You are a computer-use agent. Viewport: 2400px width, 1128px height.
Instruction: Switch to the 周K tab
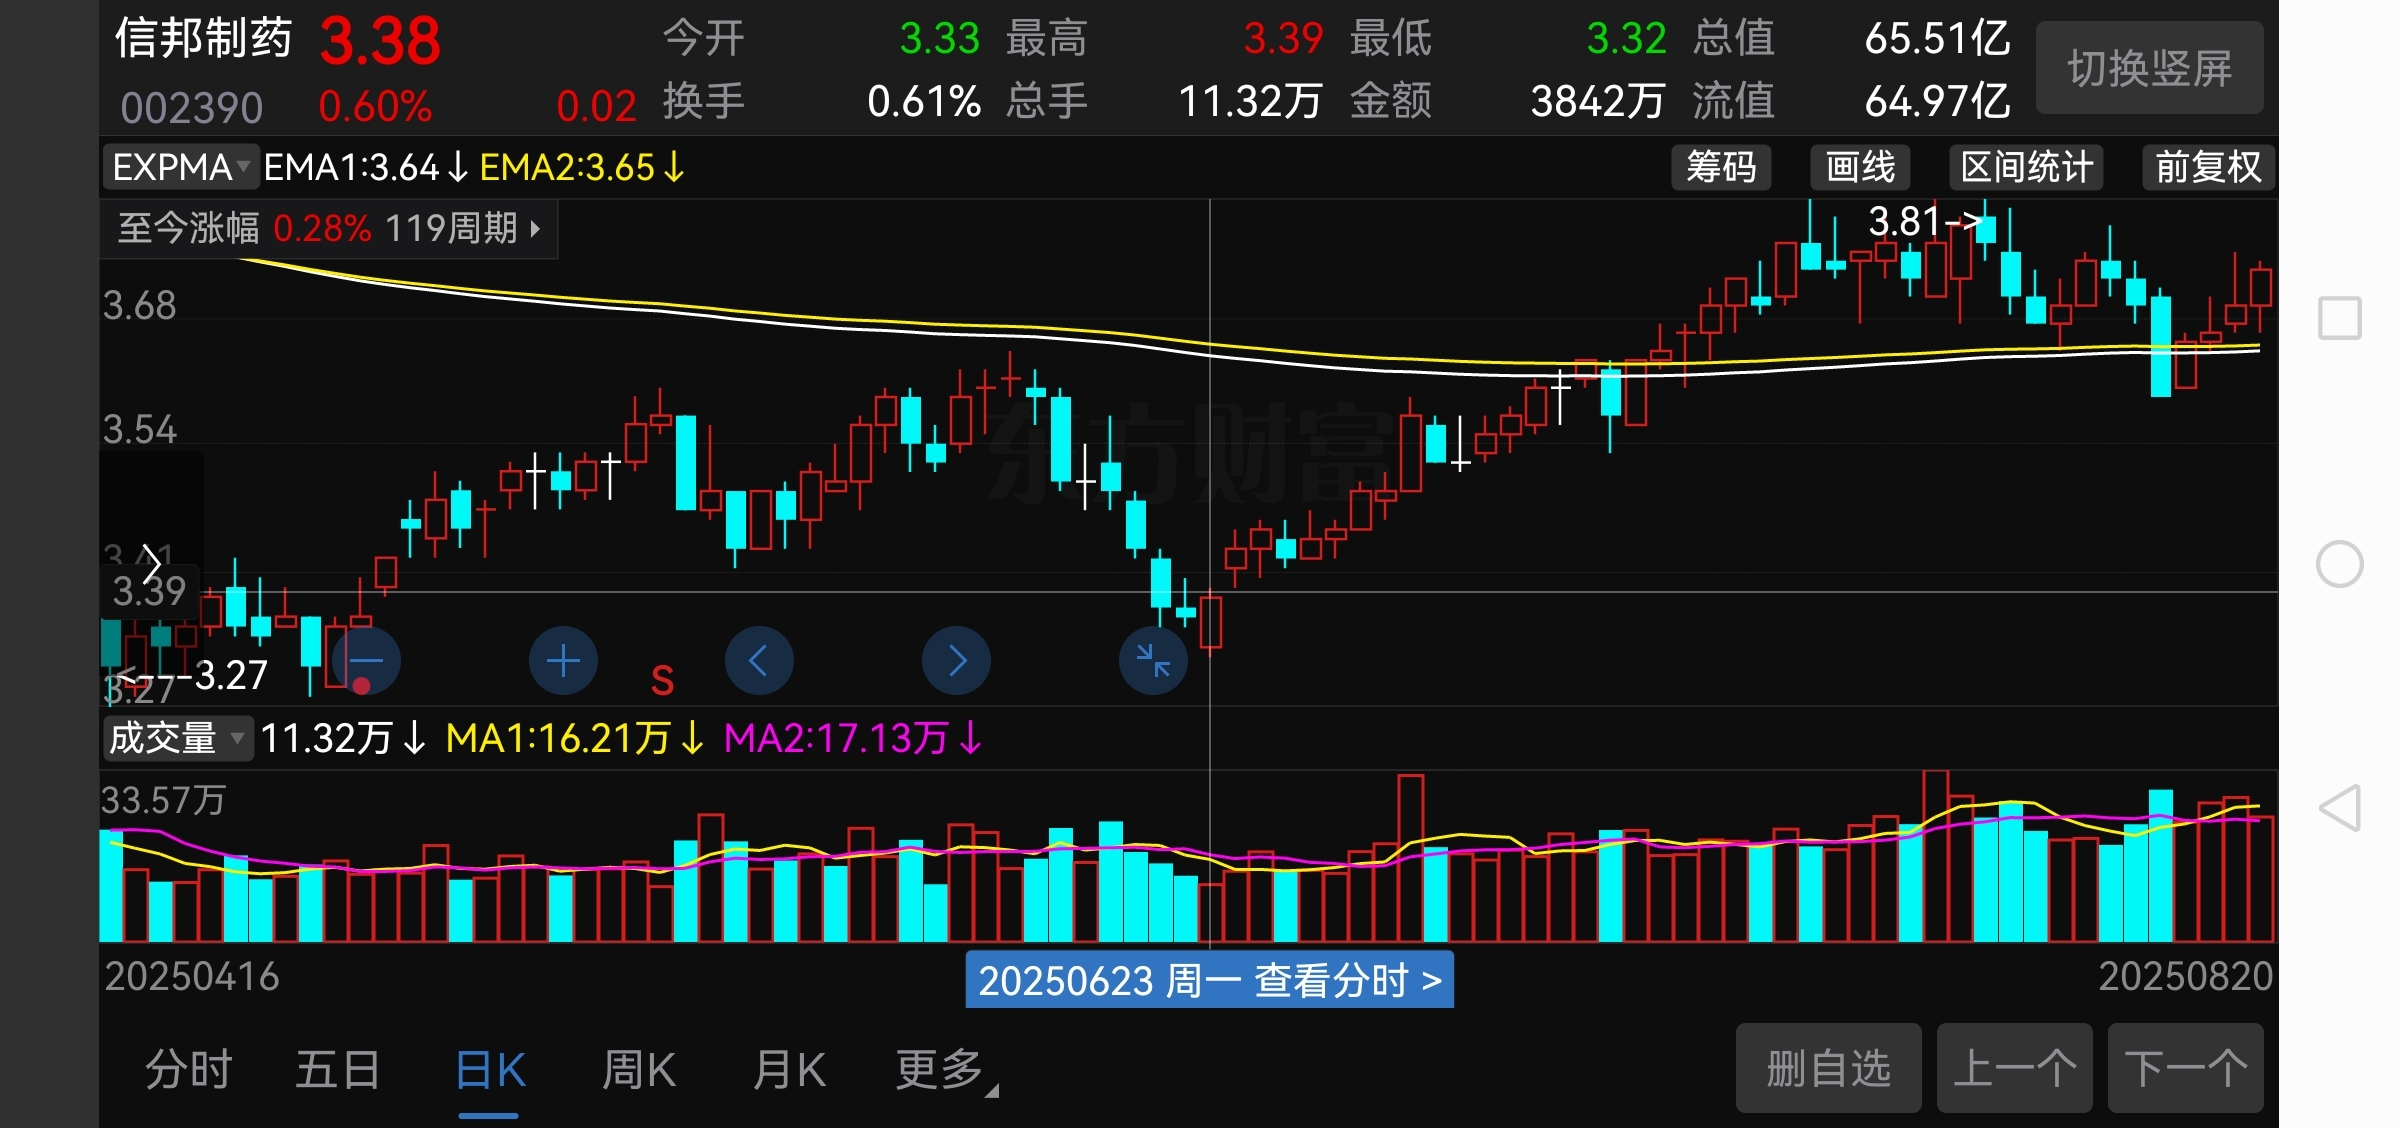click(x=639, y=1070)
